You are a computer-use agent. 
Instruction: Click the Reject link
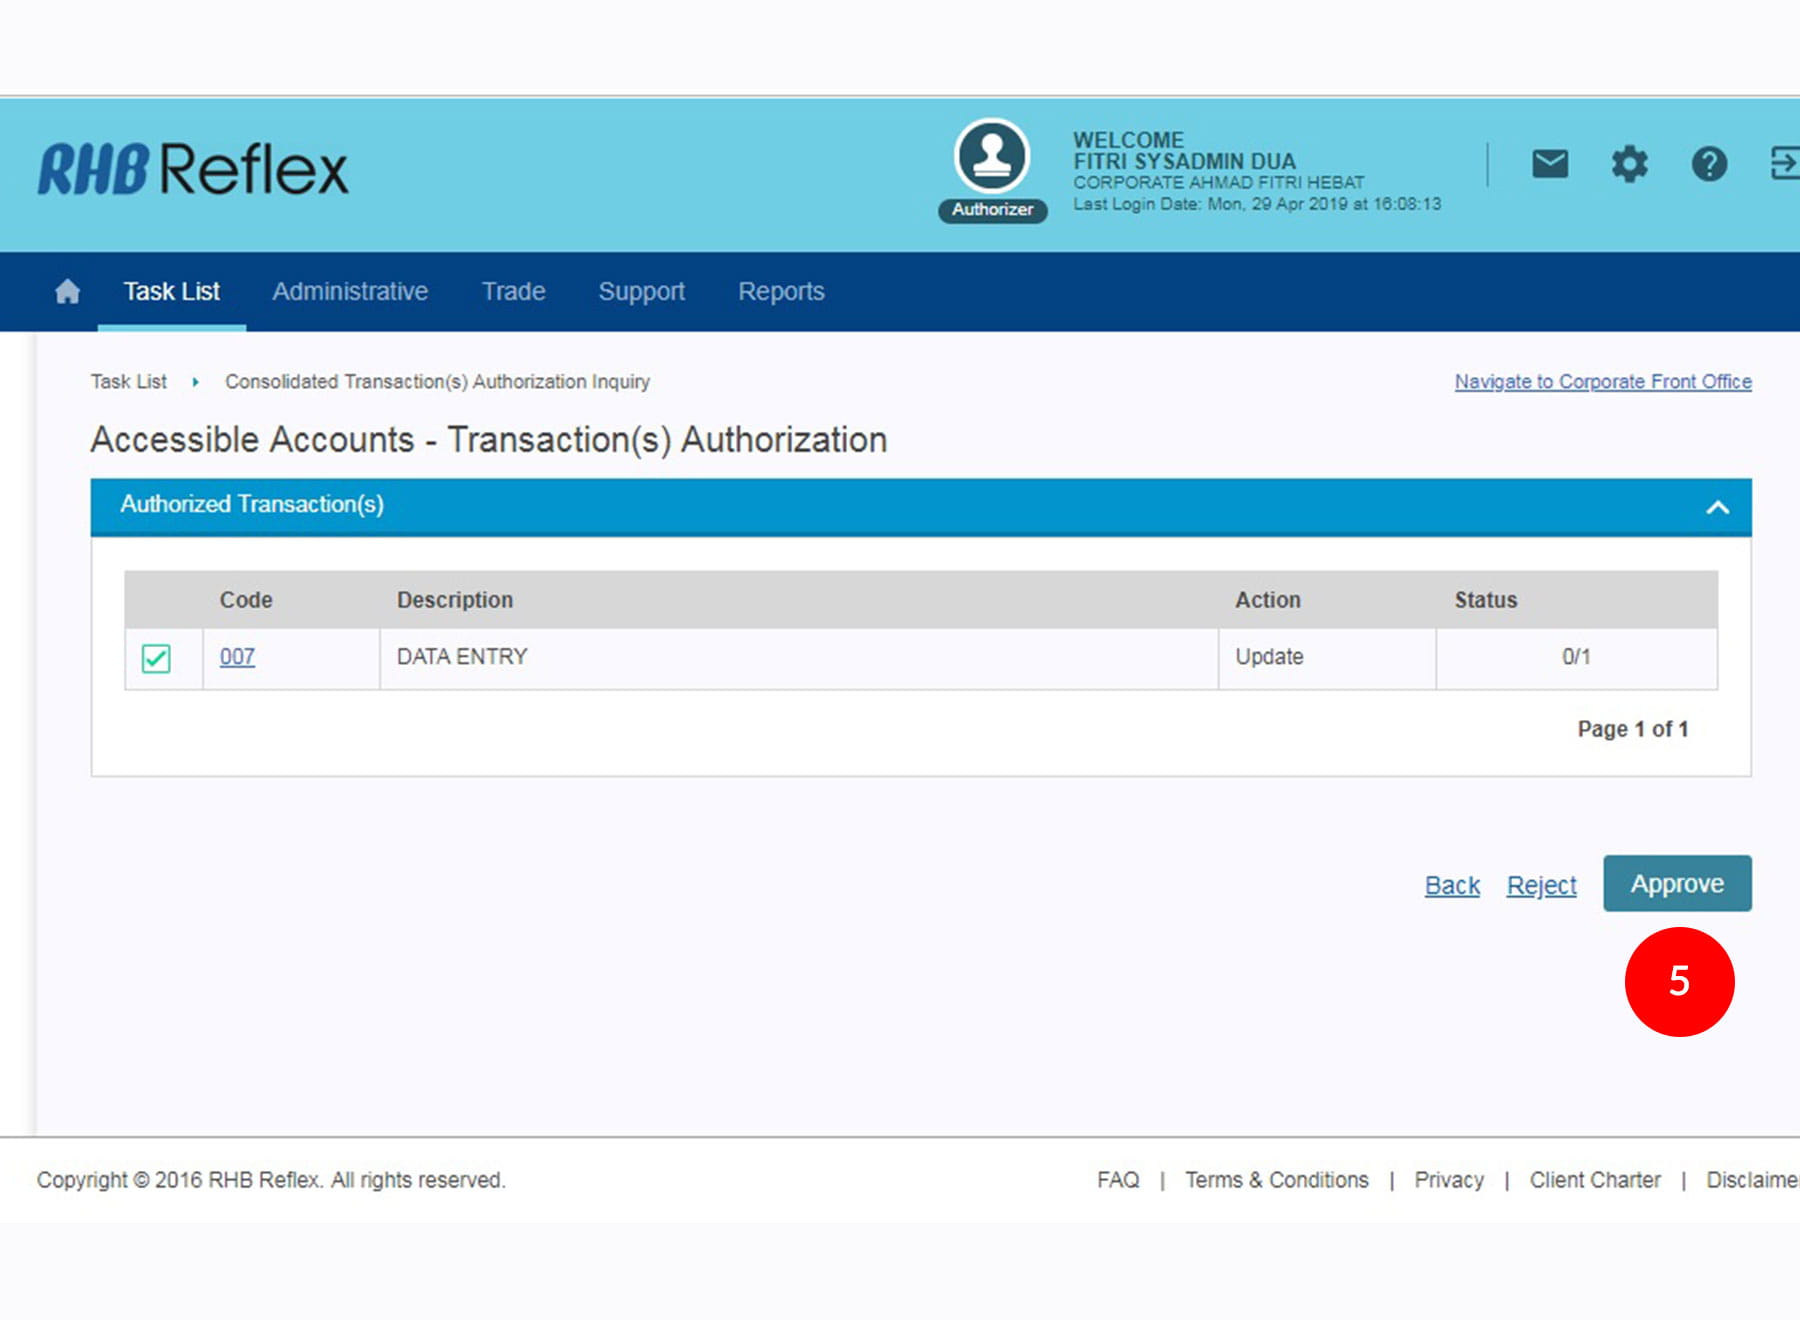coord(1541,885)
